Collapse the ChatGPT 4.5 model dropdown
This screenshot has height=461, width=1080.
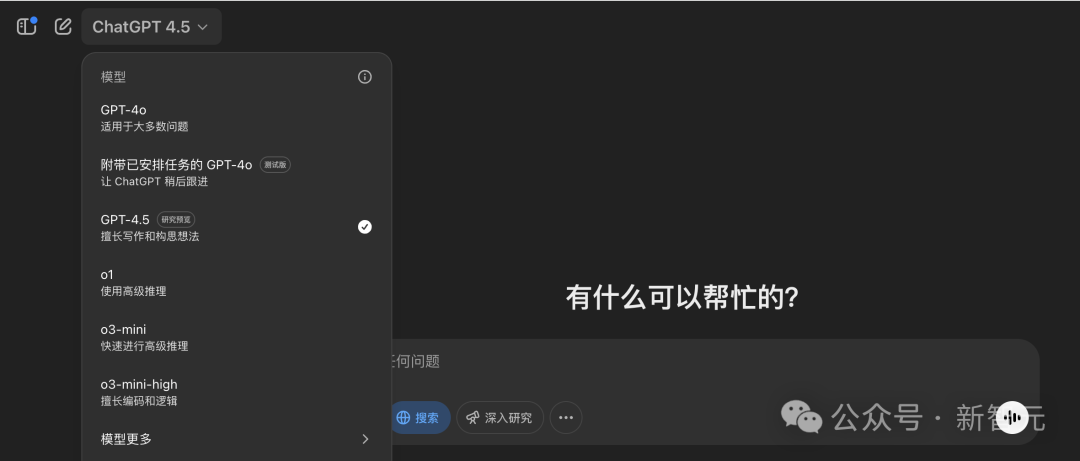tap(152, 27)
